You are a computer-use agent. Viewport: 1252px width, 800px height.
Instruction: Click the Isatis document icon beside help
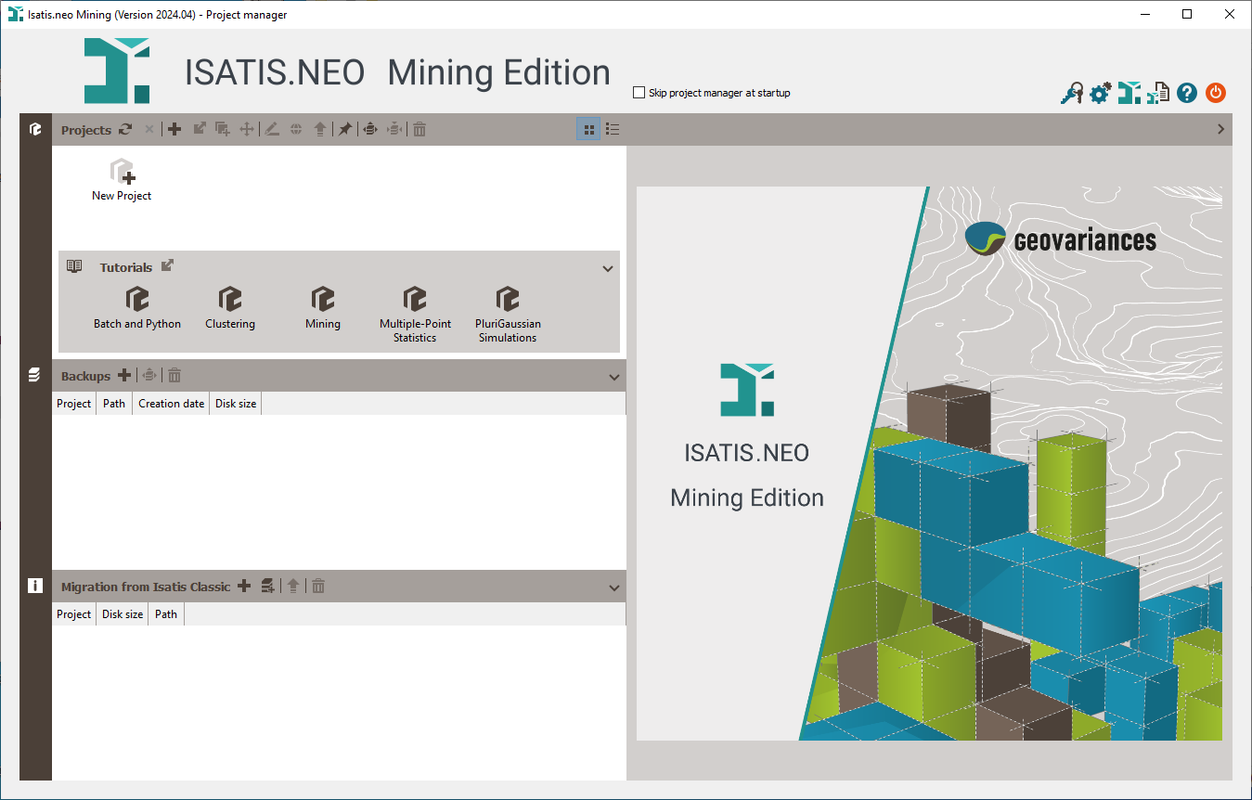[1158, 93]
